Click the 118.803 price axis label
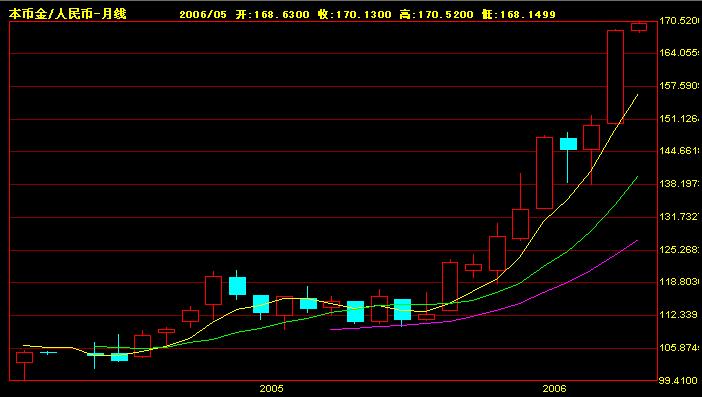702x397 pixels. click(680, 282)
